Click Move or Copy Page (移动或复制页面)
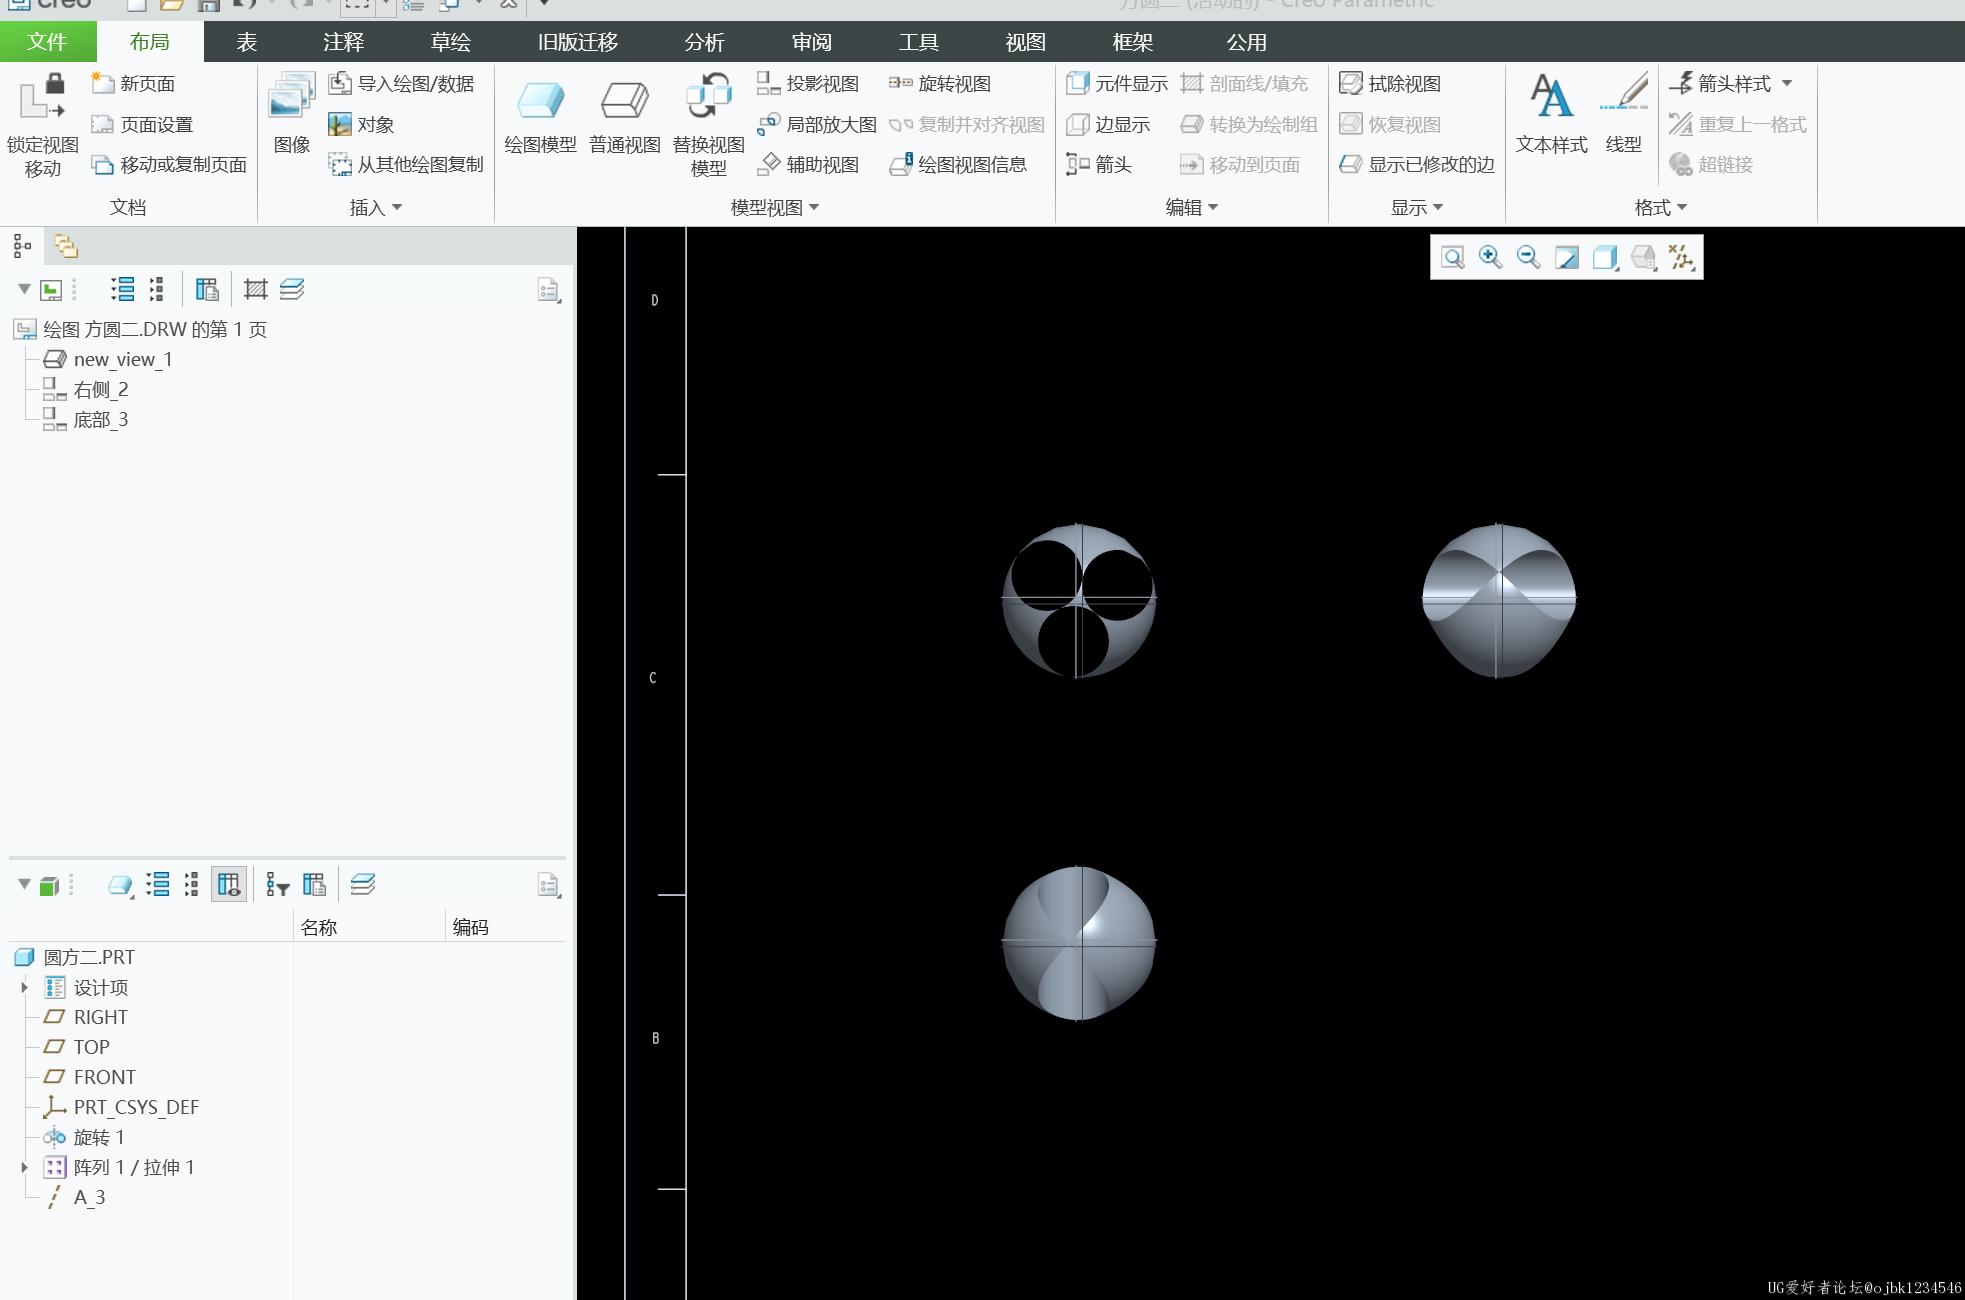This screenshot has height=1300, width=1965. click(169, 165)
